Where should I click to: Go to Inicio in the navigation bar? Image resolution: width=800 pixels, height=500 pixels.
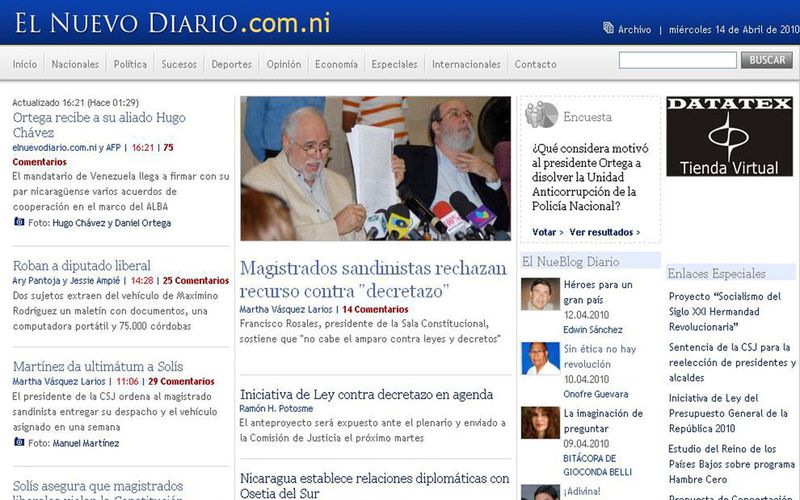25,64
